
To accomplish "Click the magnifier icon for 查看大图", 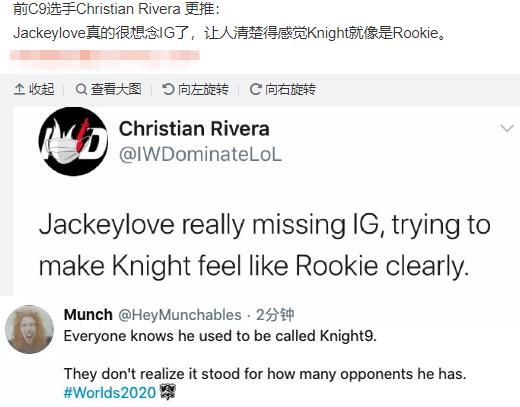I will point(81,89).
